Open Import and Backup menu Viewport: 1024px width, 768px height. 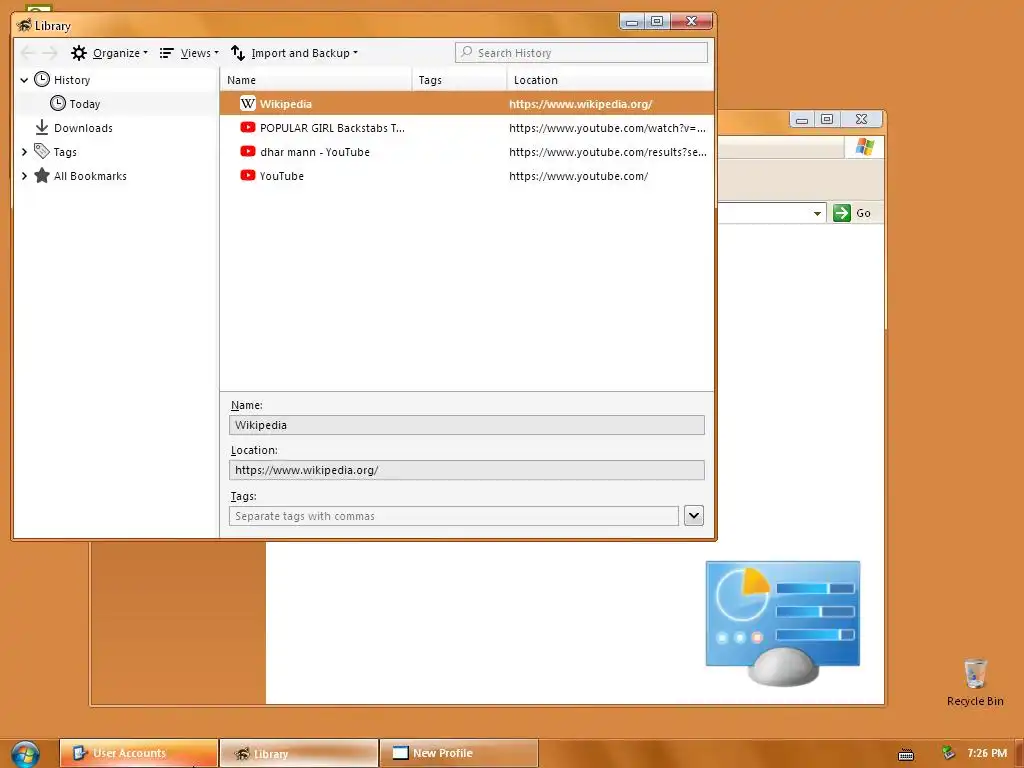(x=294, y=53)
